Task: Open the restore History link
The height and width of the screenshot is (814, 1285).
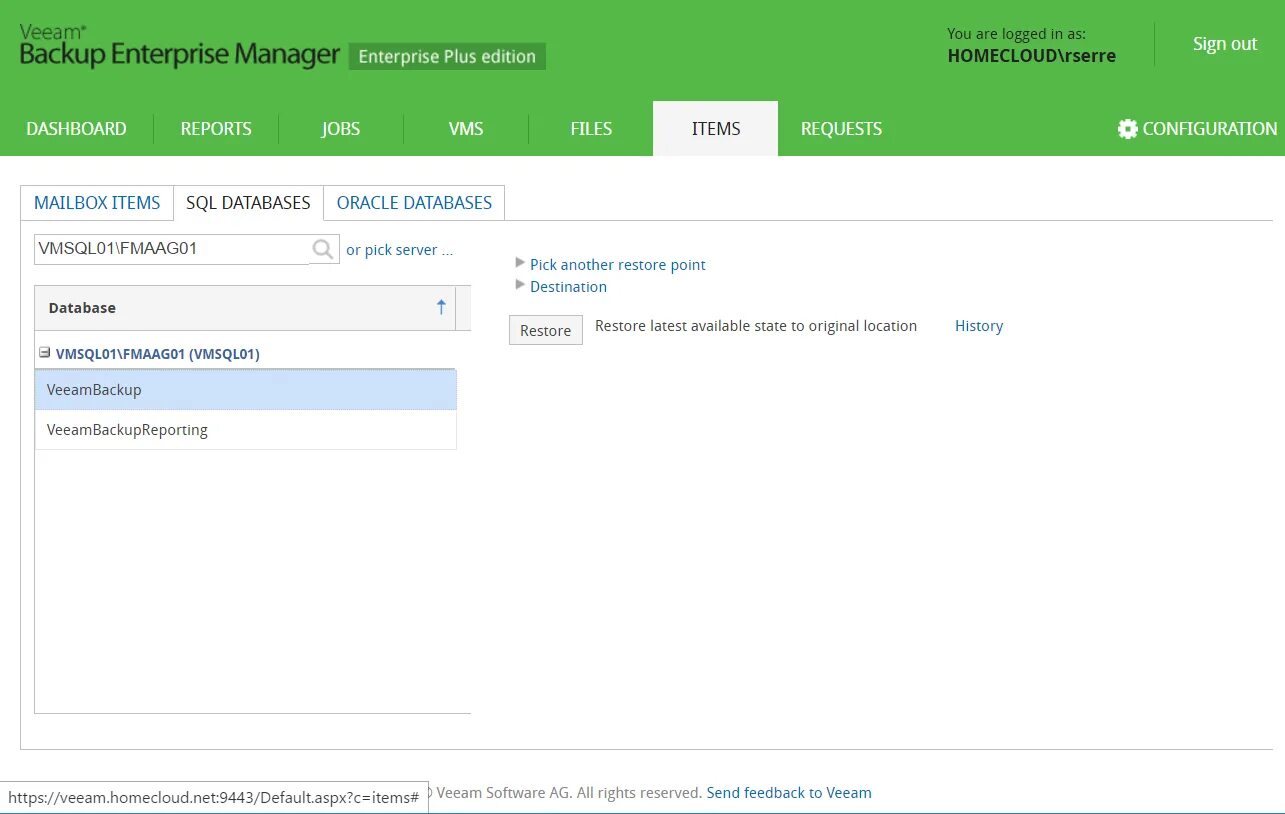Action: pyautogui.click(x=979, y=326)
